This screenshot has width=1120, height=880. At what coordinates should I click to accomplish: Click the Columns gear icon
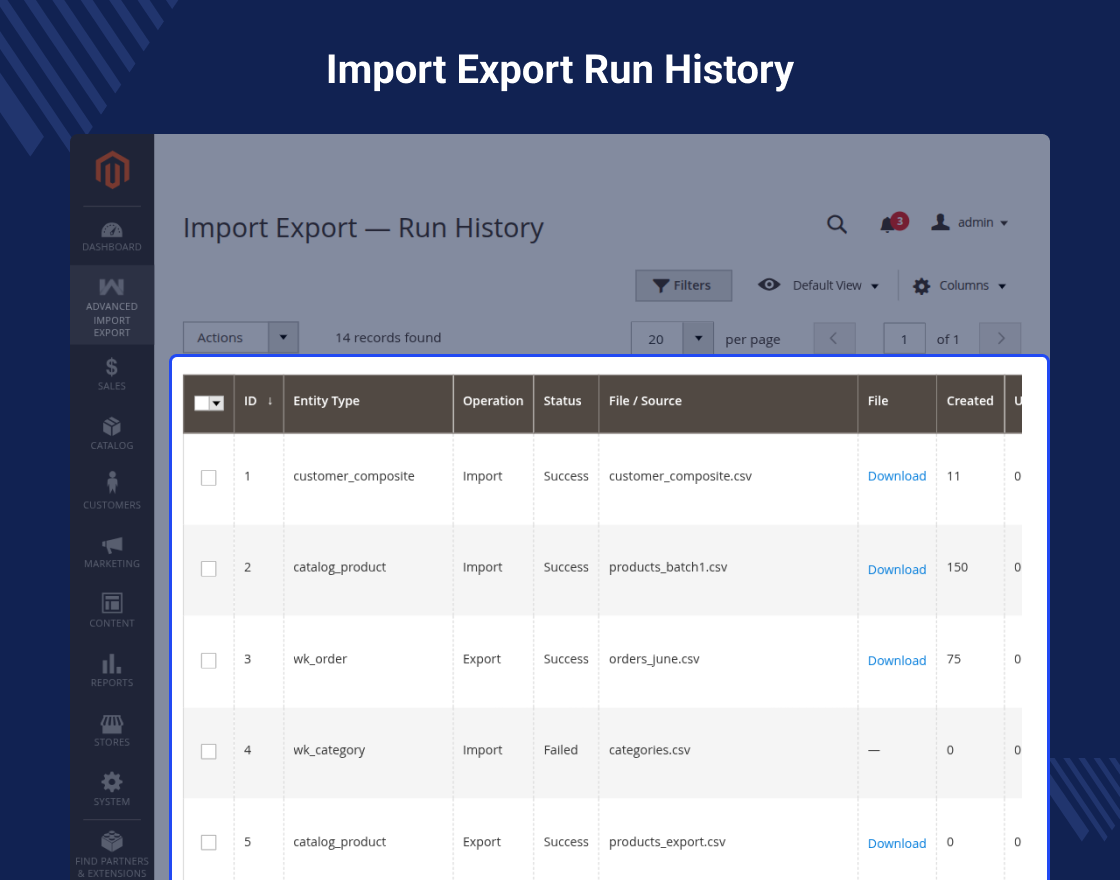coord(921,286)
